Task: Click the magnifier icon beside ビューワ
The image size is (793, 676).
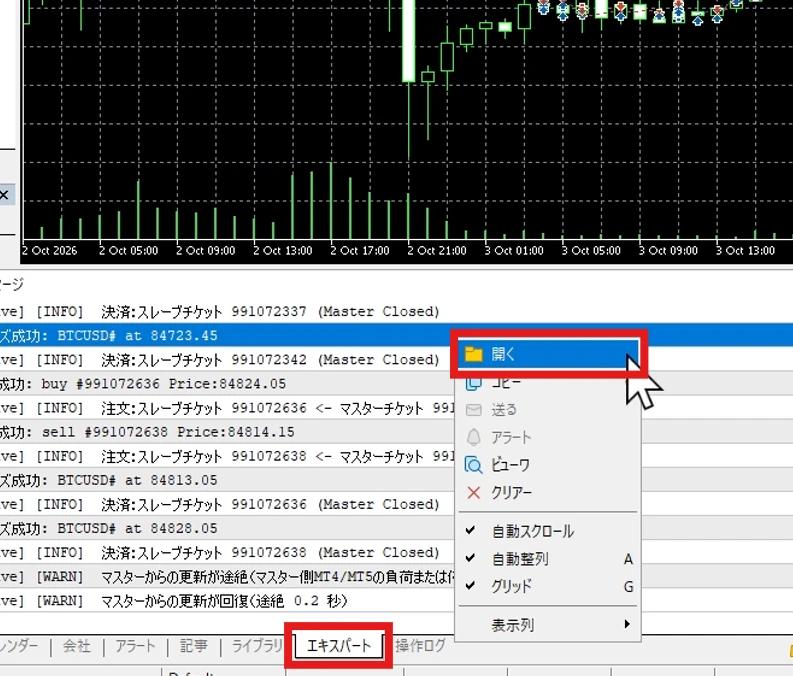Action: 473,465
